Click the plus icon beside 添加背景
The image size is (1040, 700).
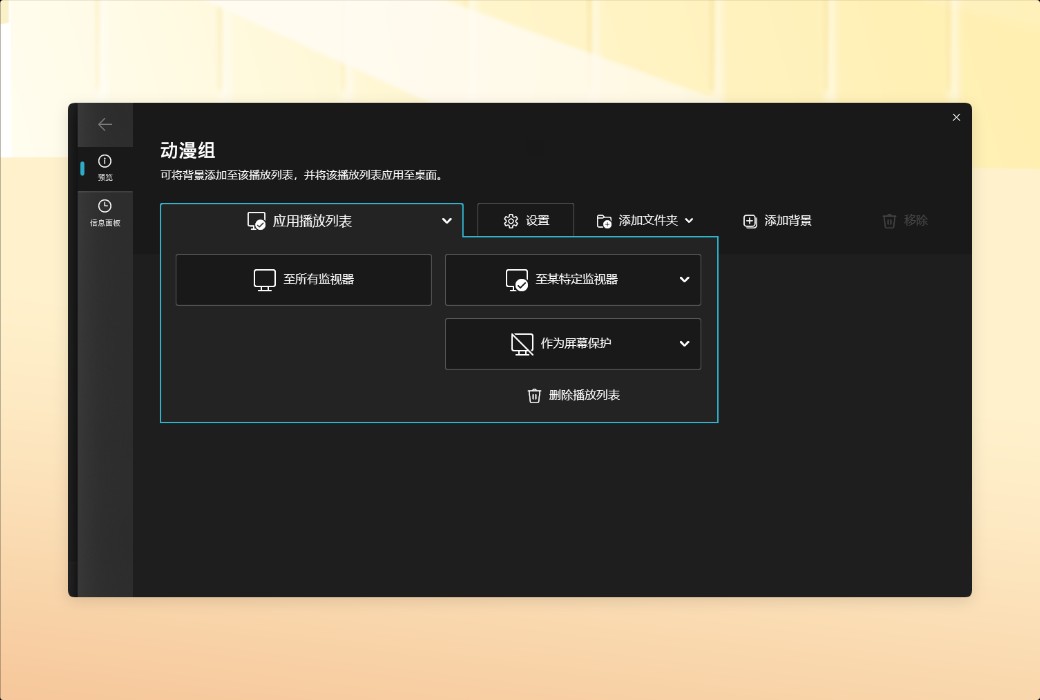point(749,220)
